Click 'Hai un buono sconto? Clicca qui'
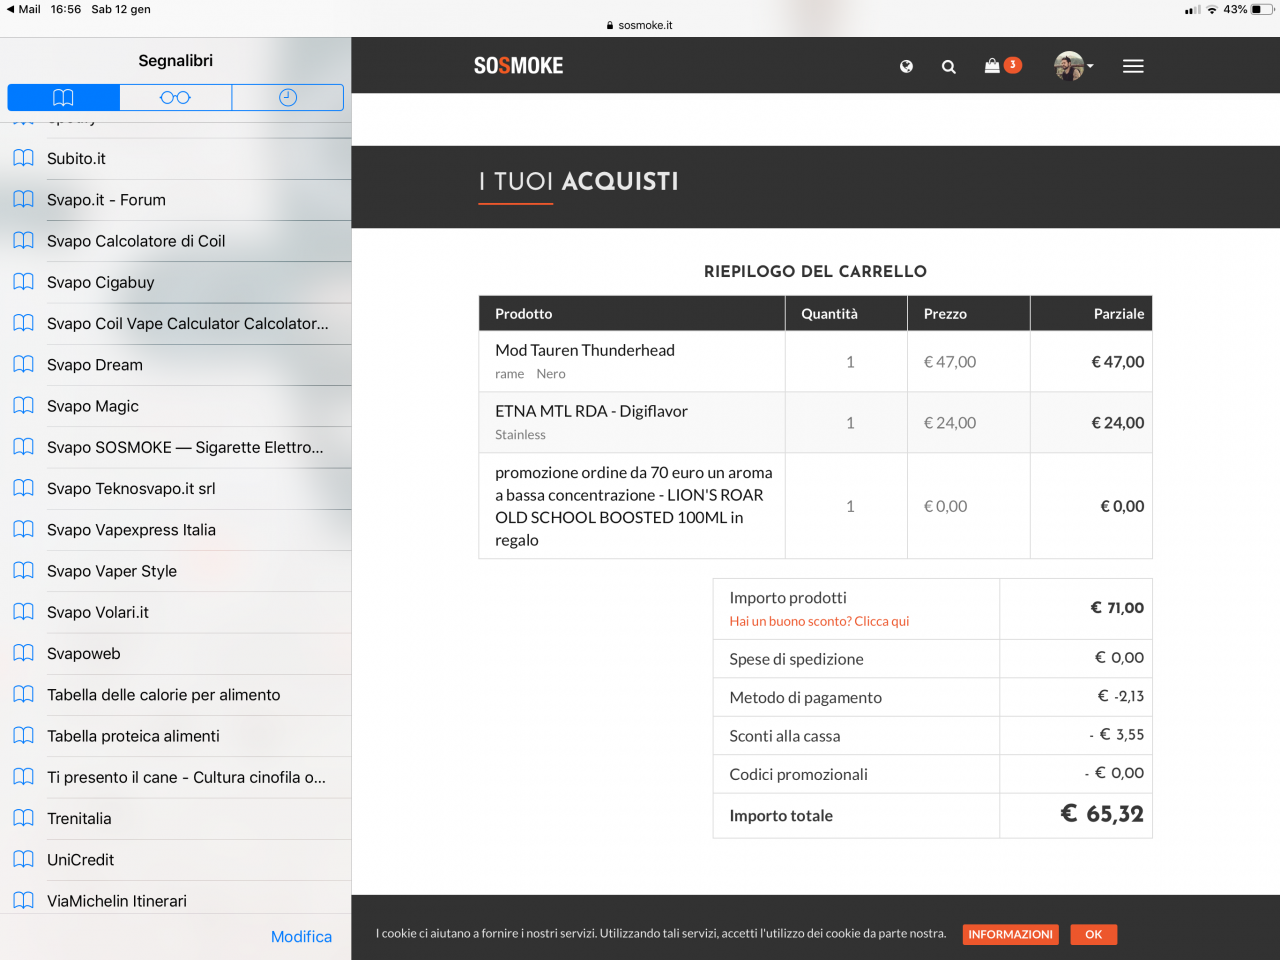 coord(819,621)
